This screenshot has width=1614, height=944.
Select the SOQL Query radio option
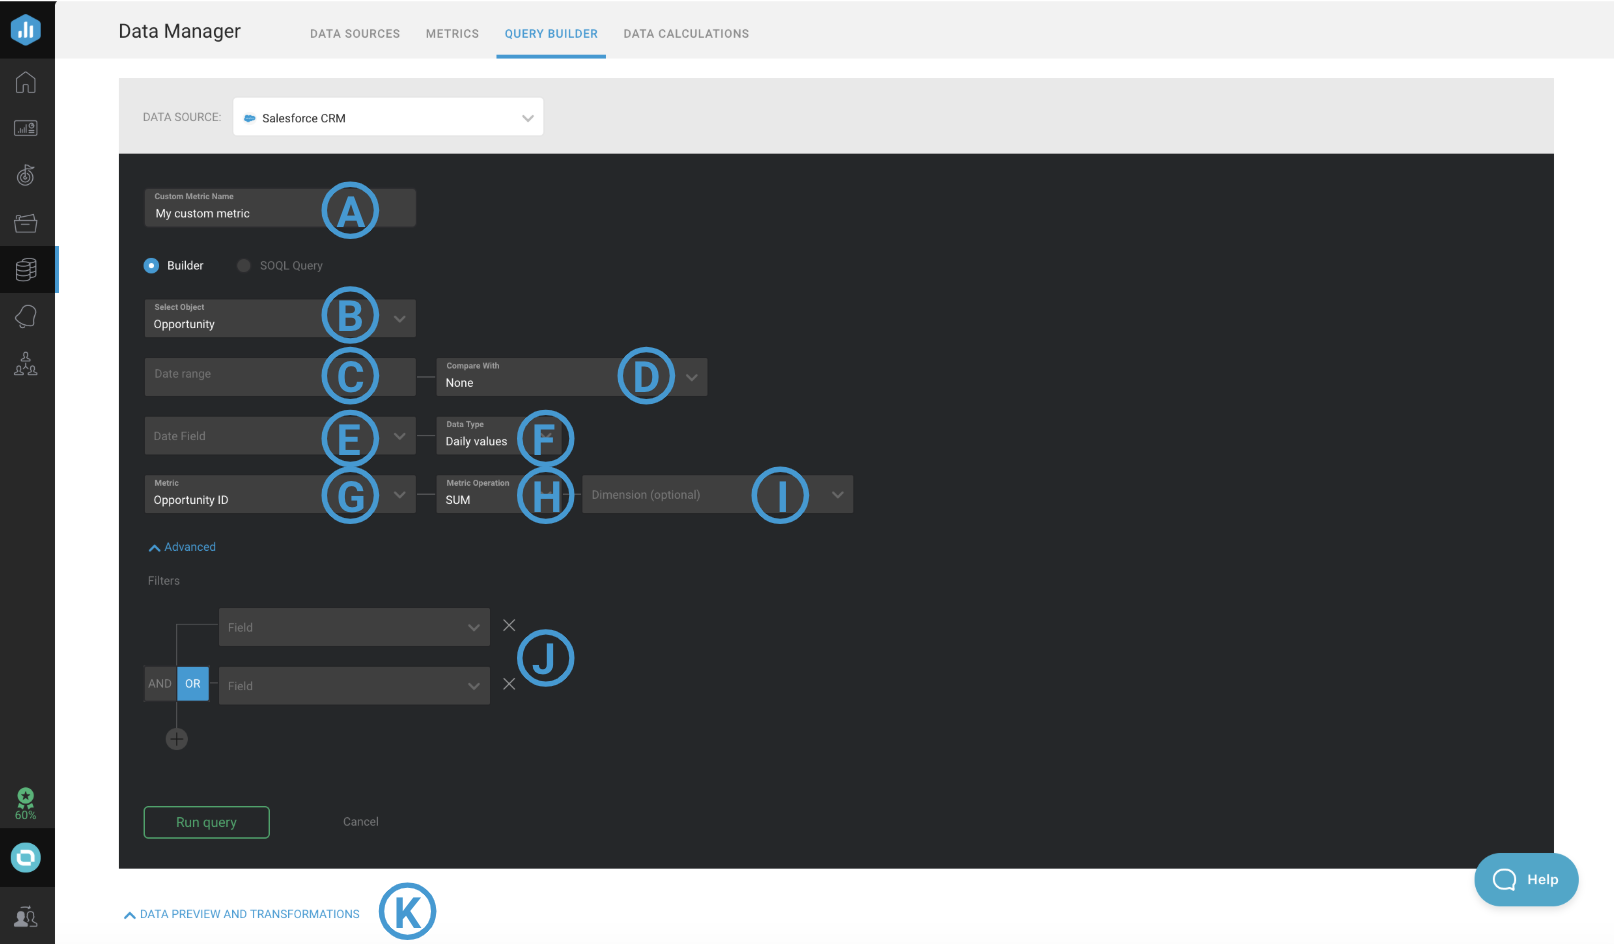coord(243,265)
